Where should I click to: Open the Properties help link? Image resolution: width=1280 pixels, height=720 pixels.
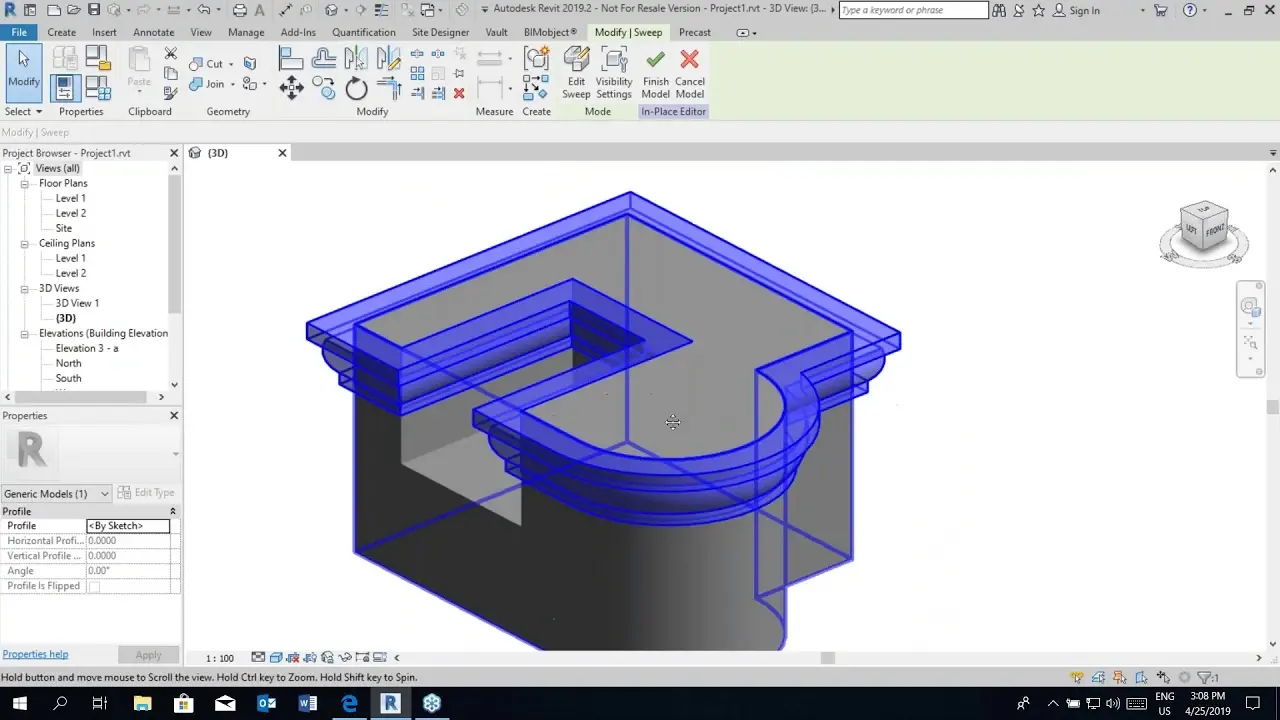(x=35, y=654)
